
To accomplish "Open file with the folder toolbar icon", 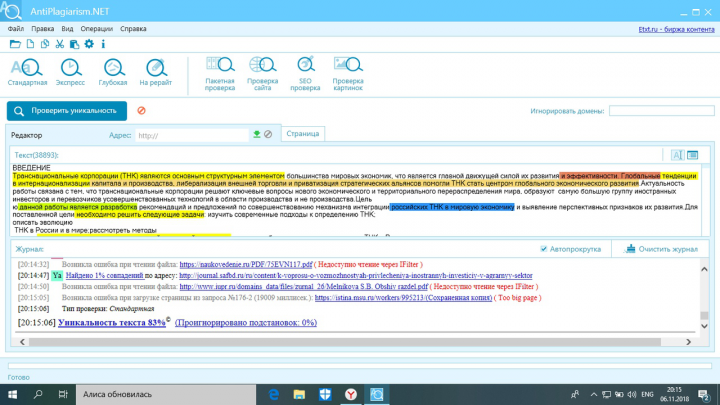I will pos(15,44).
